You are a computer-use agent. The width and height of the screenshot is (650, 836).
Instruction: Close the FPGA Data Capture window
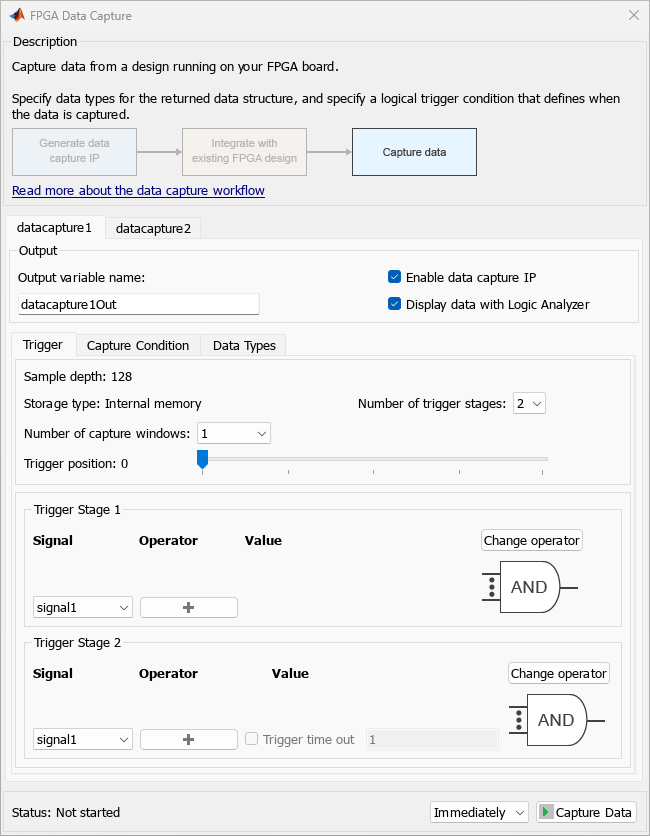(x=633, y=16)
